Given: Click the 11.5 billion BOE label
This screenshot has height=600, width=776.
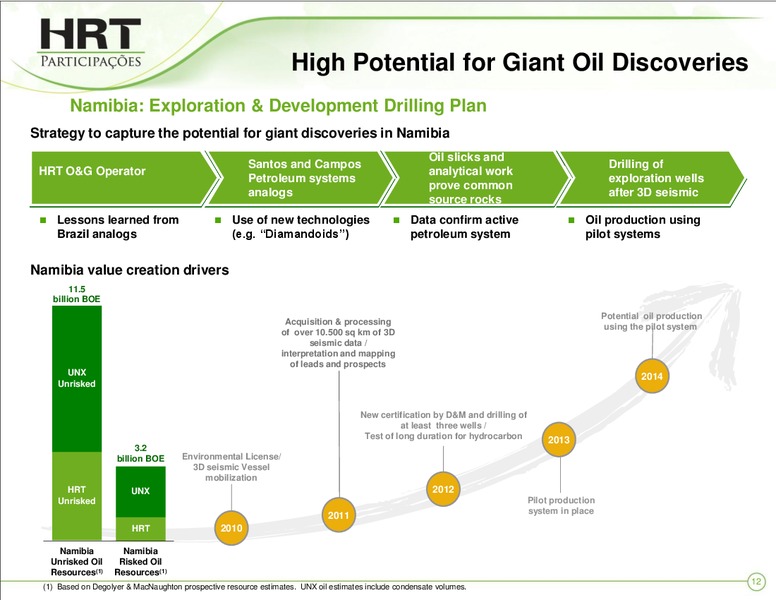Looking at the screenshot, I should [77, 294].
